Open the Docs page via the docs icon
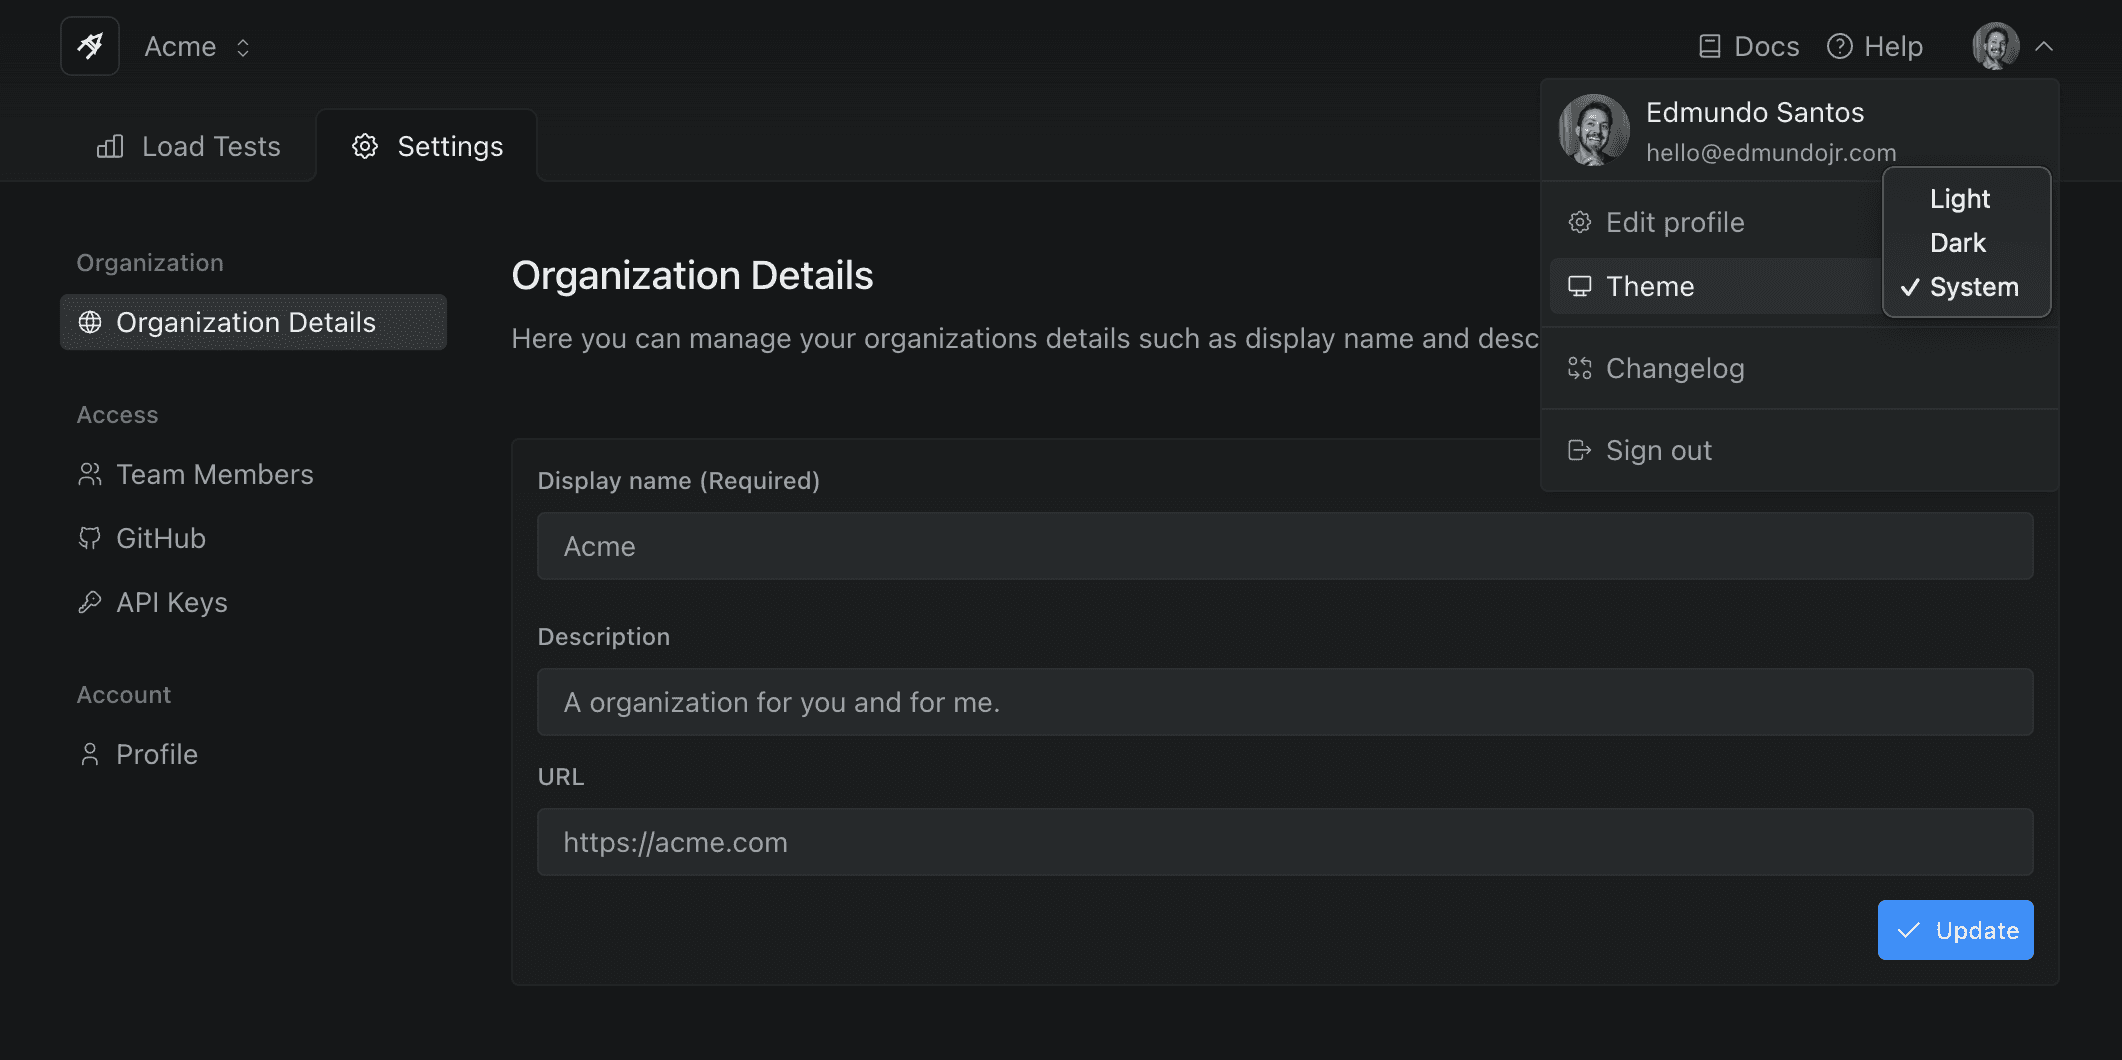Screen dimensions: 2122x1060 (1709, 45)
